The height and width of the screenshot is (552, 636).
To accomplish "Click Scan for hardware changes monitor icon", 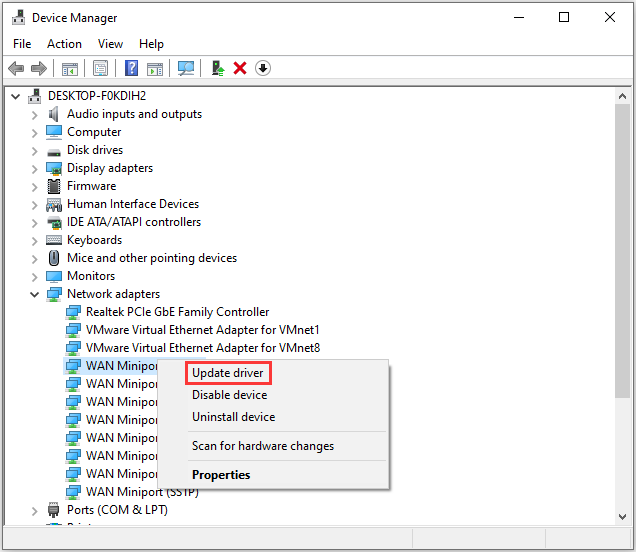I will pyautogui.click(x=186, y=68).
